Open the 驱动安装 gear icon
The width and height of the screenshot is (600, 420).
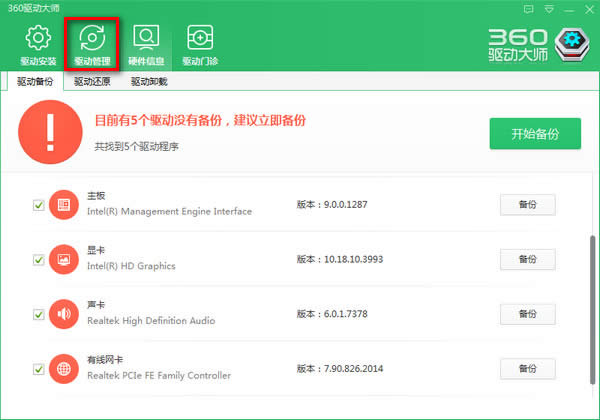point(38,37)
